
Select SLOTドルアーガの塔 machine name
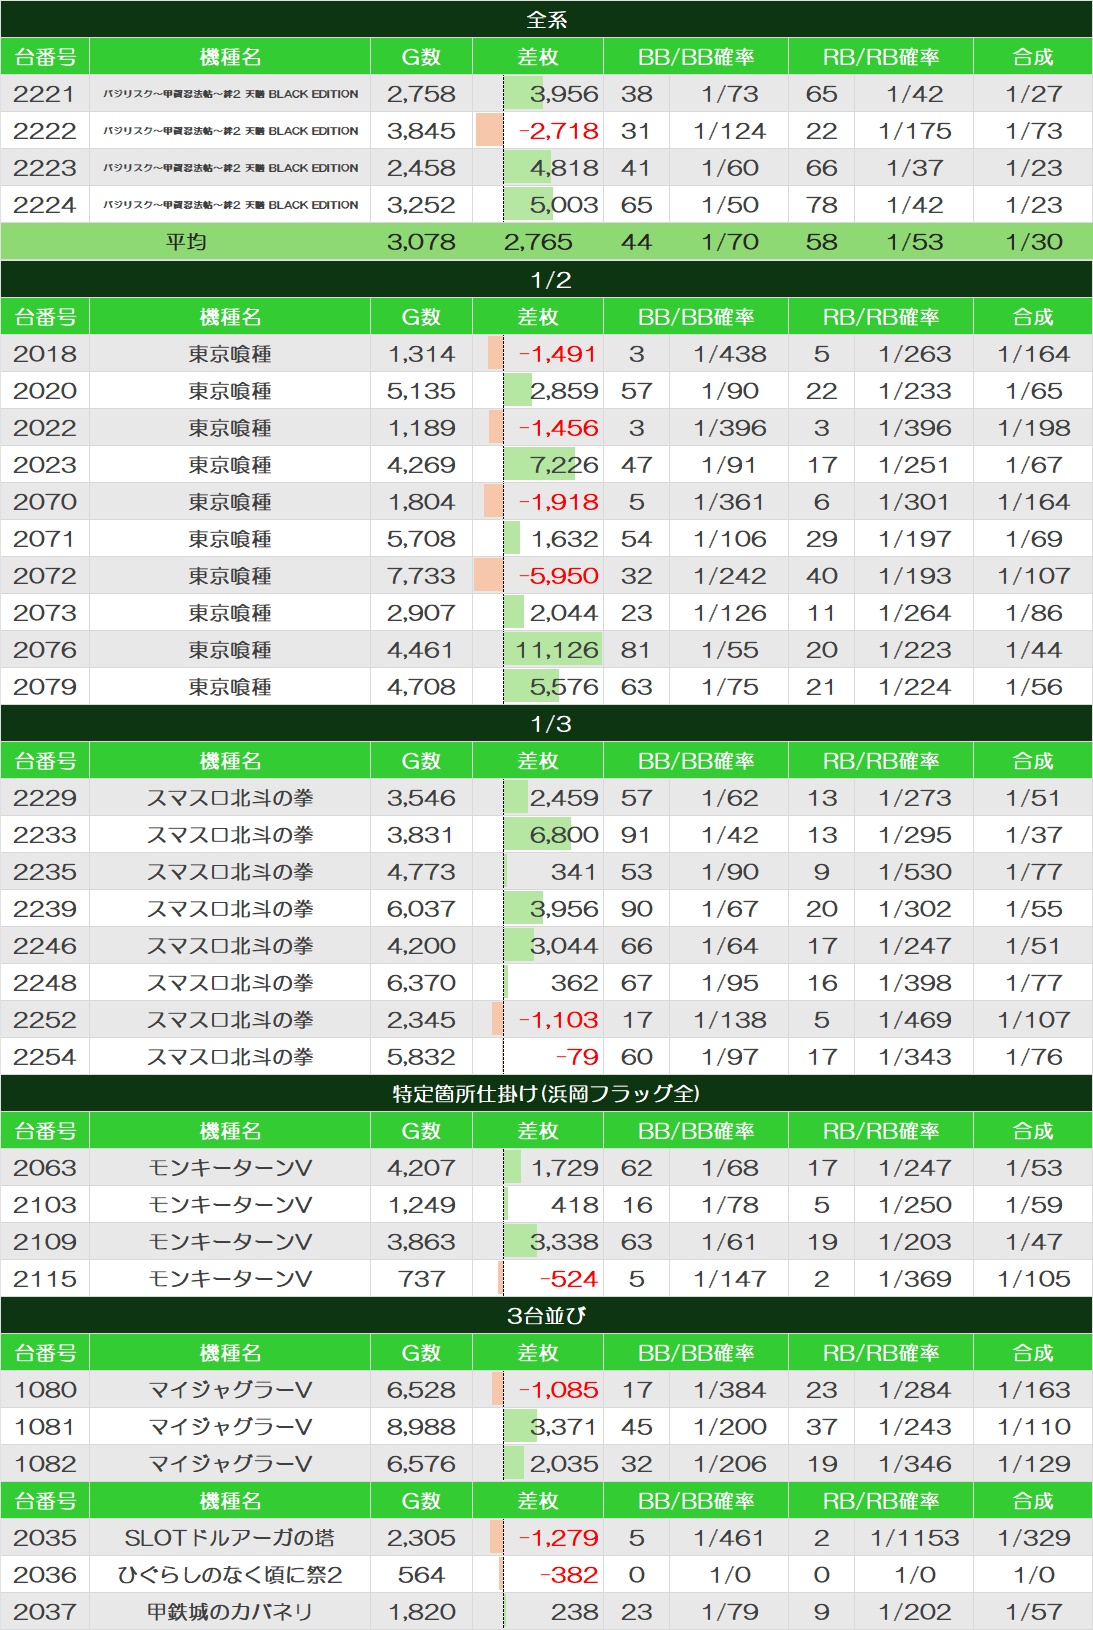[x=230, y=1538]
